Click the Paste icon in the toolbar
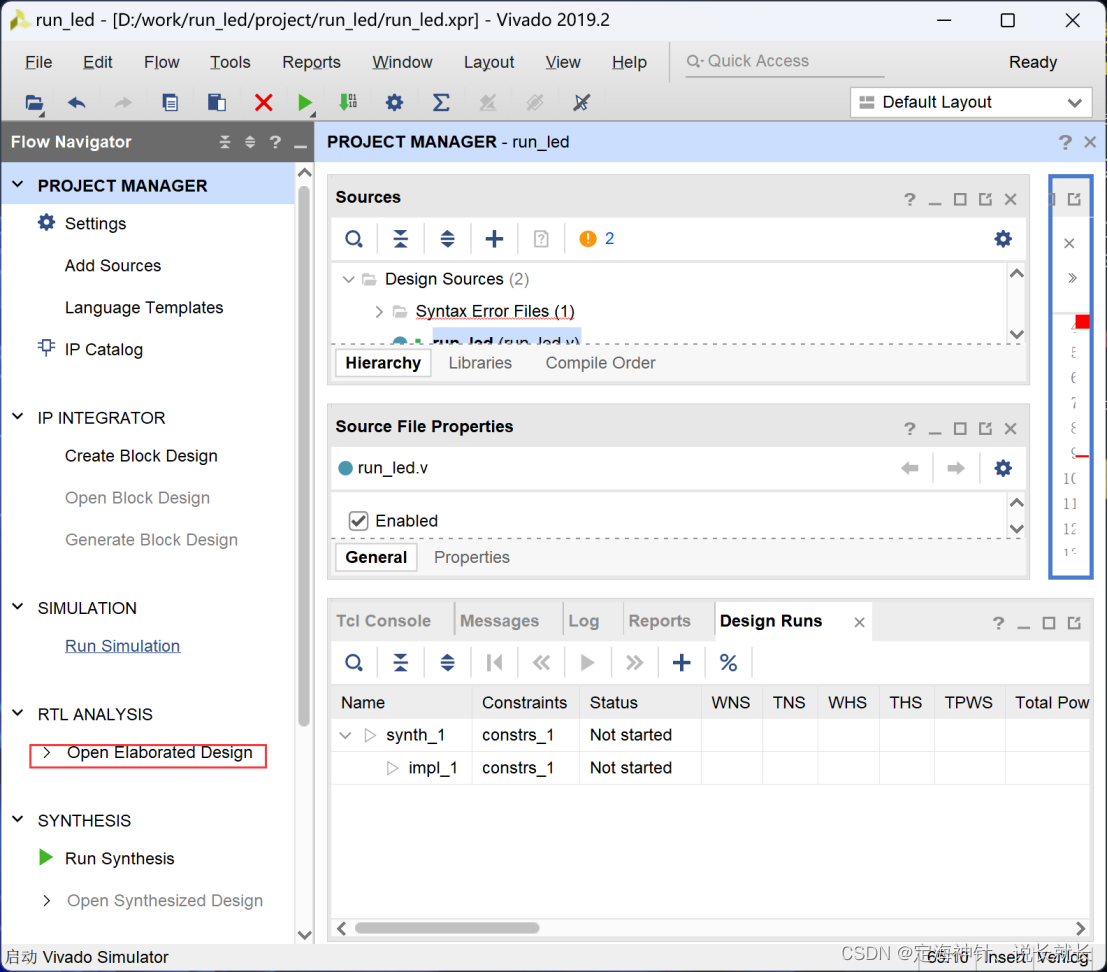Screen dimensions: 1108x972 pyautogui.click(x=217, y=103)
